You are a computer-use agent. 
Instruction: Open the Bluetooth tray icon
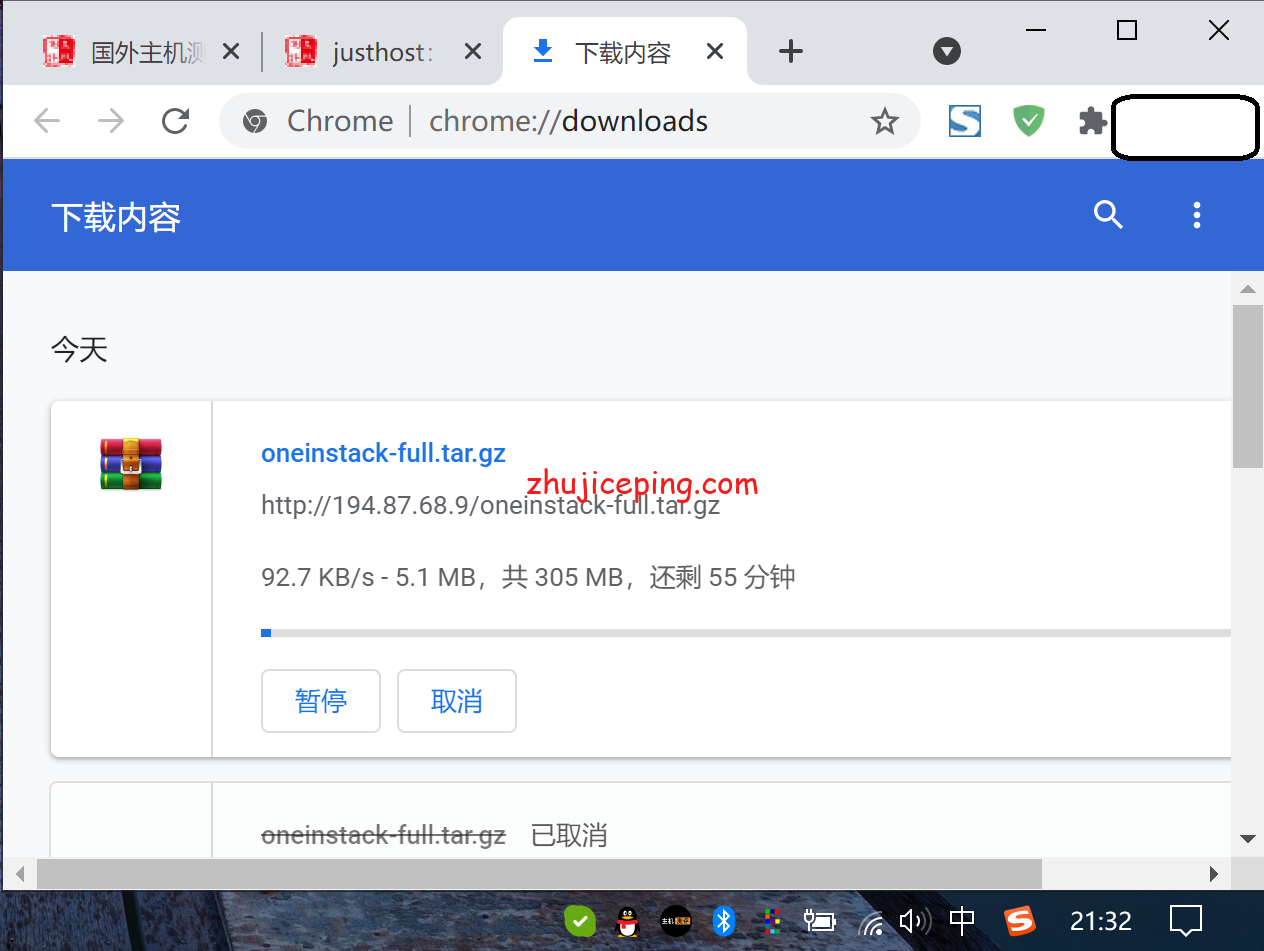point(724,921)
